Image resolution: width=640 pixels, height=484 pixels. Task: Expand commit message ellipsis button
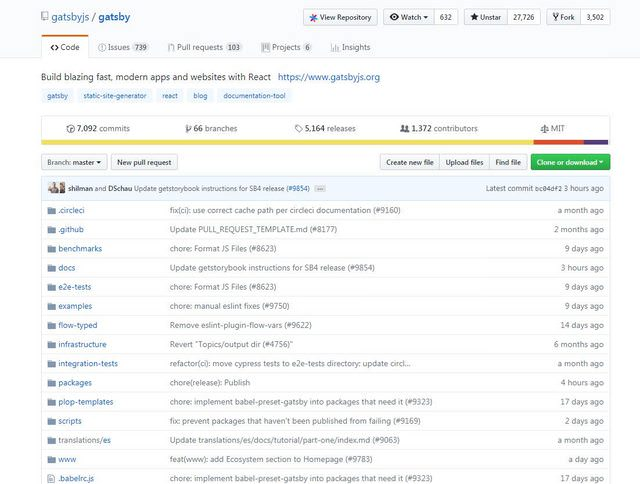point(320,189)
